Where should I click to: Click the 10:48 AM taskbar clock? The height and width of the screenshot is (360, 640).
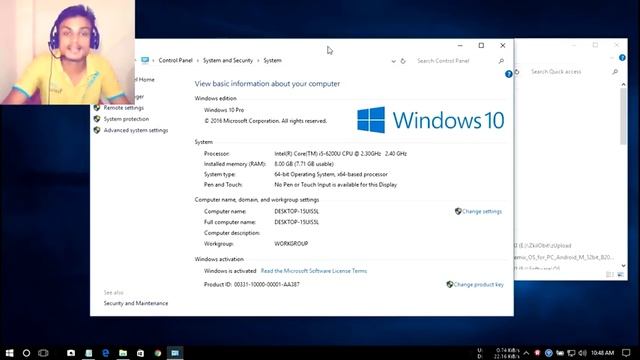pos(602,353)
